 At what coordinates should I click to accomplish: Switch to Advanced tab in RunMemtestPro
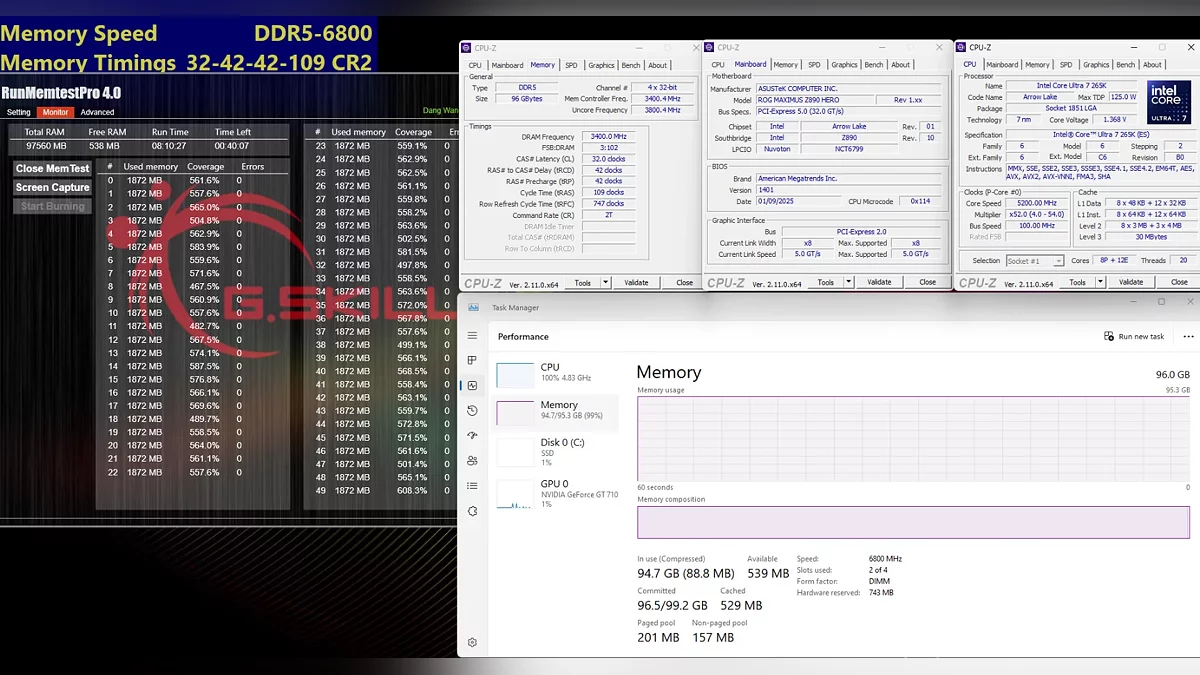pos(97,112)
